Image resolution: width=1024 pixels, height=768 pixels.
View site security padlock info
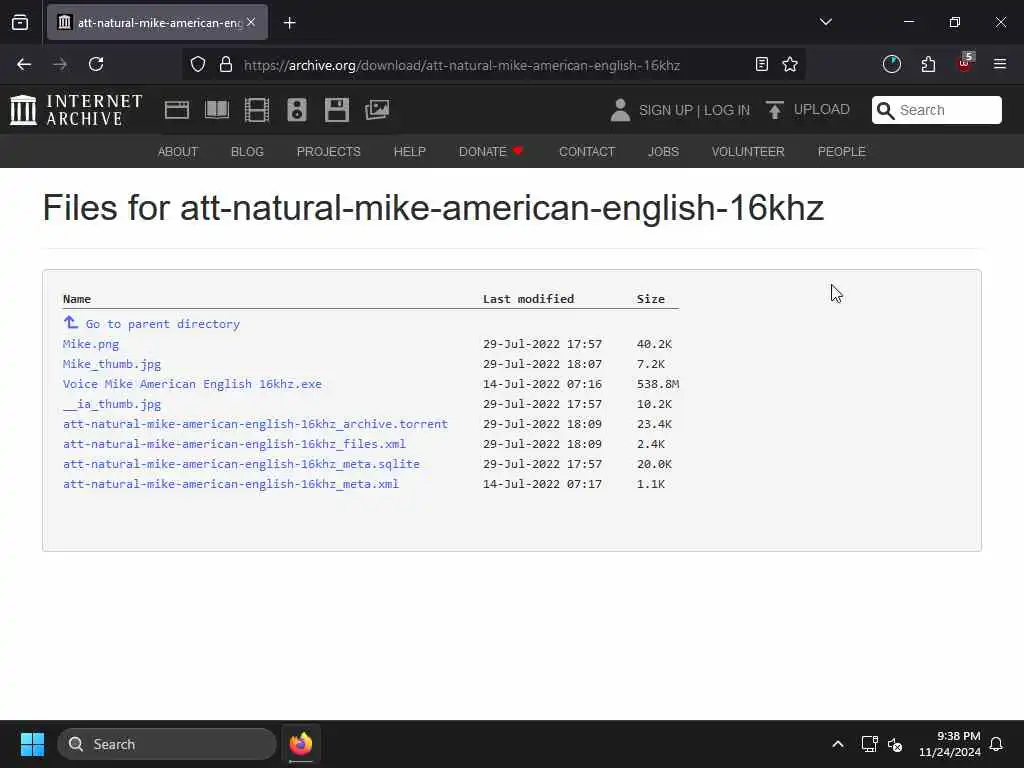pyautogui.click(x=226, y=64)
